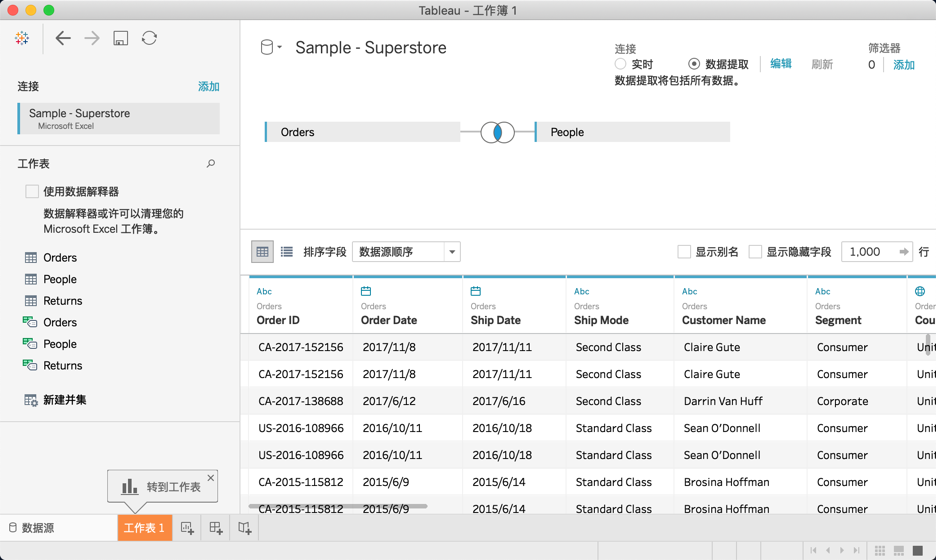The height and width of the screenshot is (560, 936).
Task: Click the Ship Date calendar type icon
Action: click(476, 291)
